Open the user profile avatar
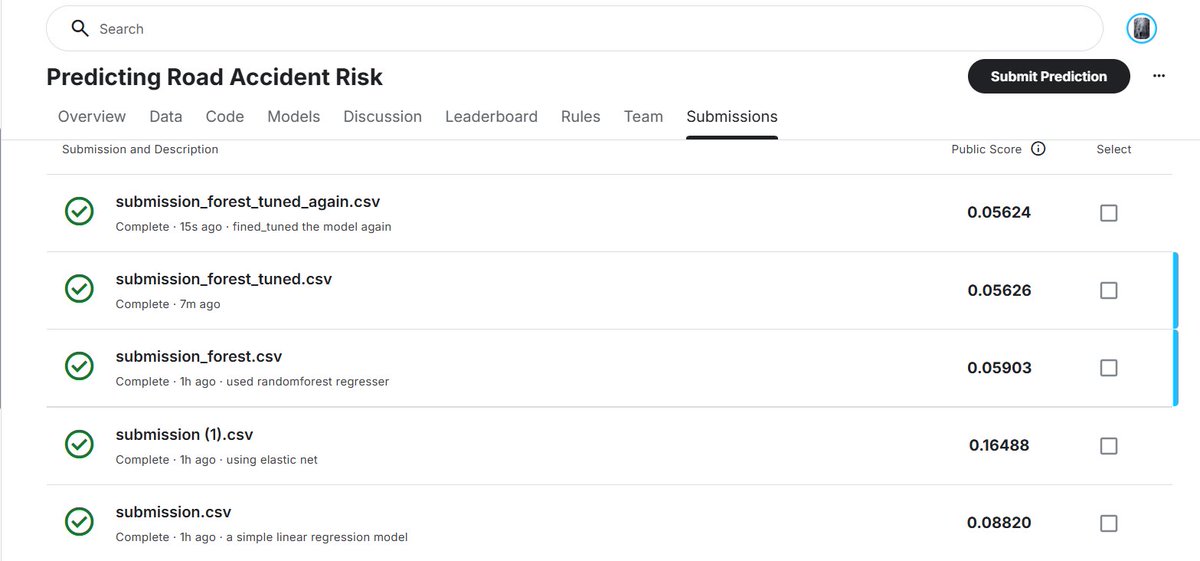 tap(1141, 29)
